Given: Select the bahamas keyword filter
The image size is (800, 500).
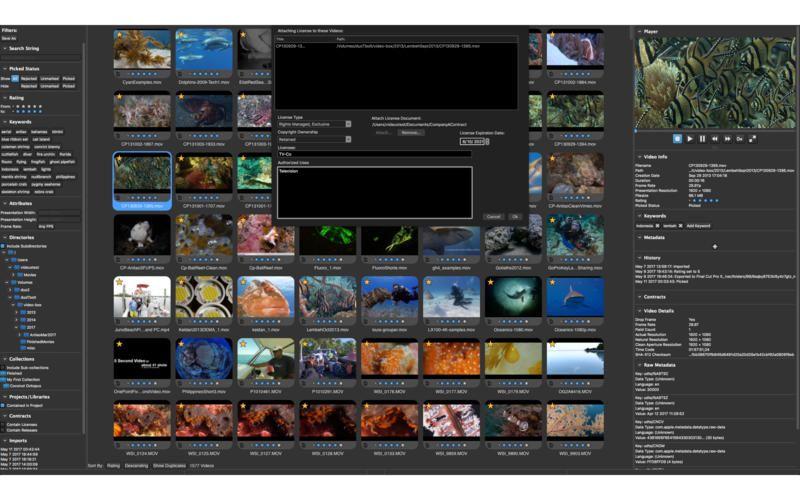Looking at the screenshot, I should click(x=39, y=132).
